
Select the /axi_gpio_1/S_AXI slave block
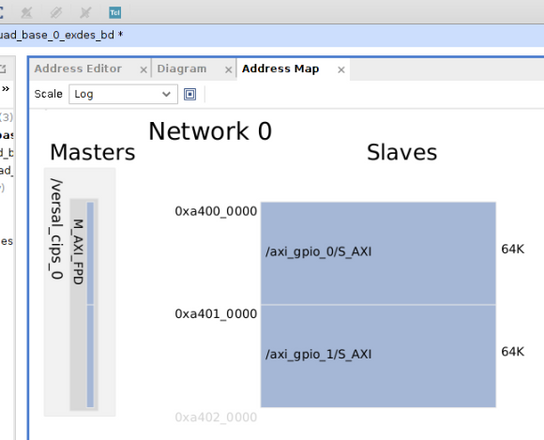click(x=378, y=356)
